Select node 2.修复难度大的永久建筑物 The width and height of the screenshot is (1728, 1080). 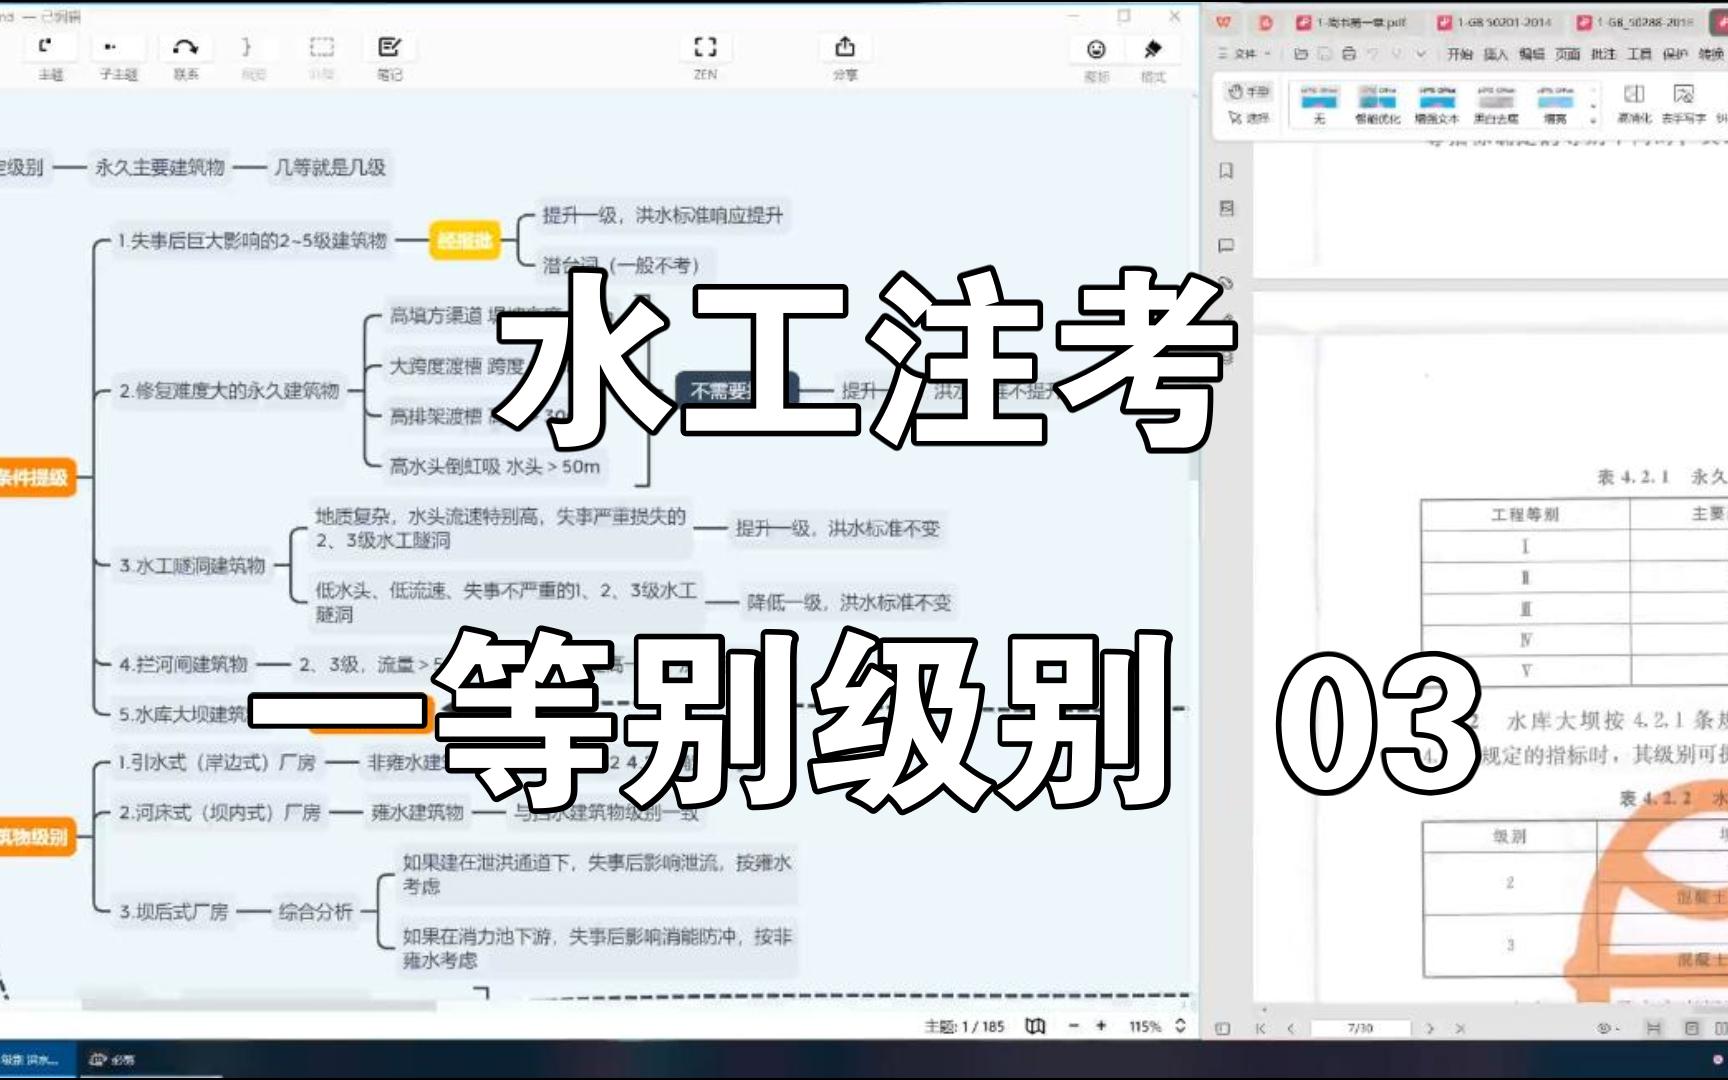[229, 391]
